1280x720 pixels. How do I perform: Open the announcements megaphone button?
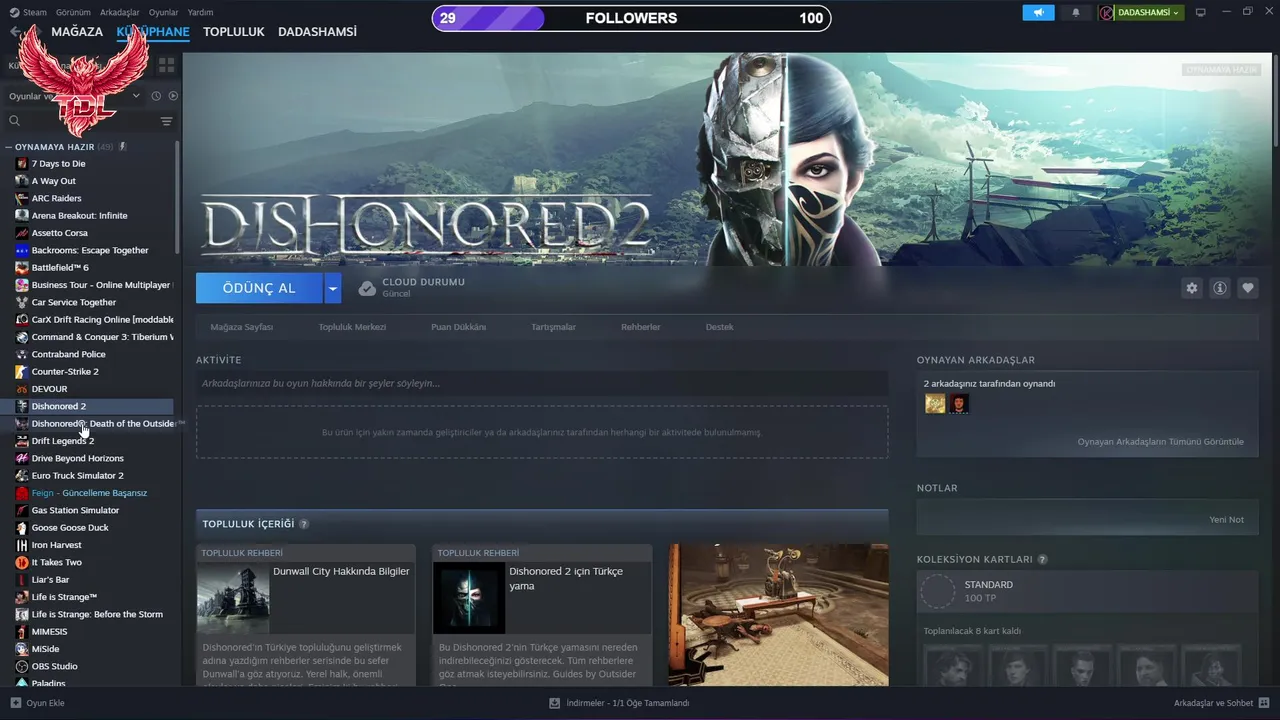click(x=1038, y=13)
